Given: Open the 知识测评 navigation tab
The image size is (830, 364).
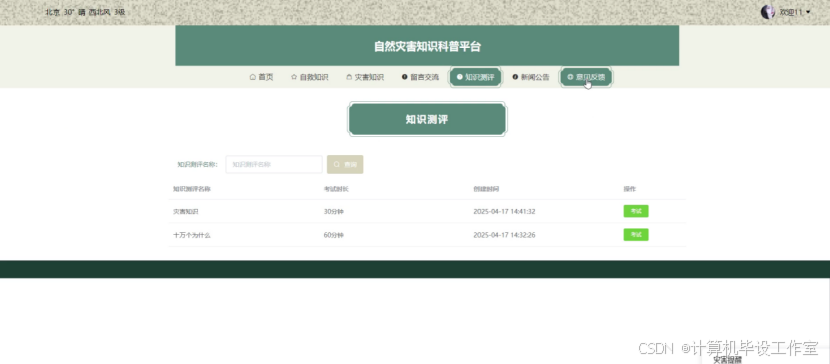Looking at the screenshot, I should point(475,77).
